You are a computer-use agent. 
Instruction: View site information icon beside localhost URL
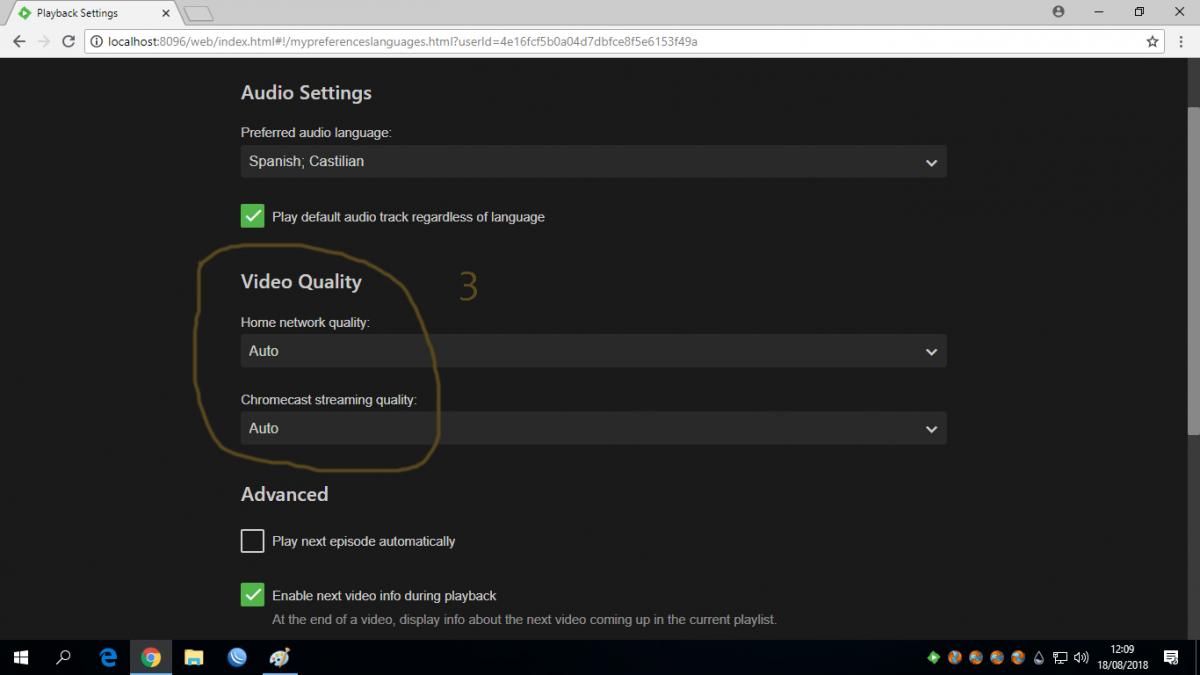[96, 42]
